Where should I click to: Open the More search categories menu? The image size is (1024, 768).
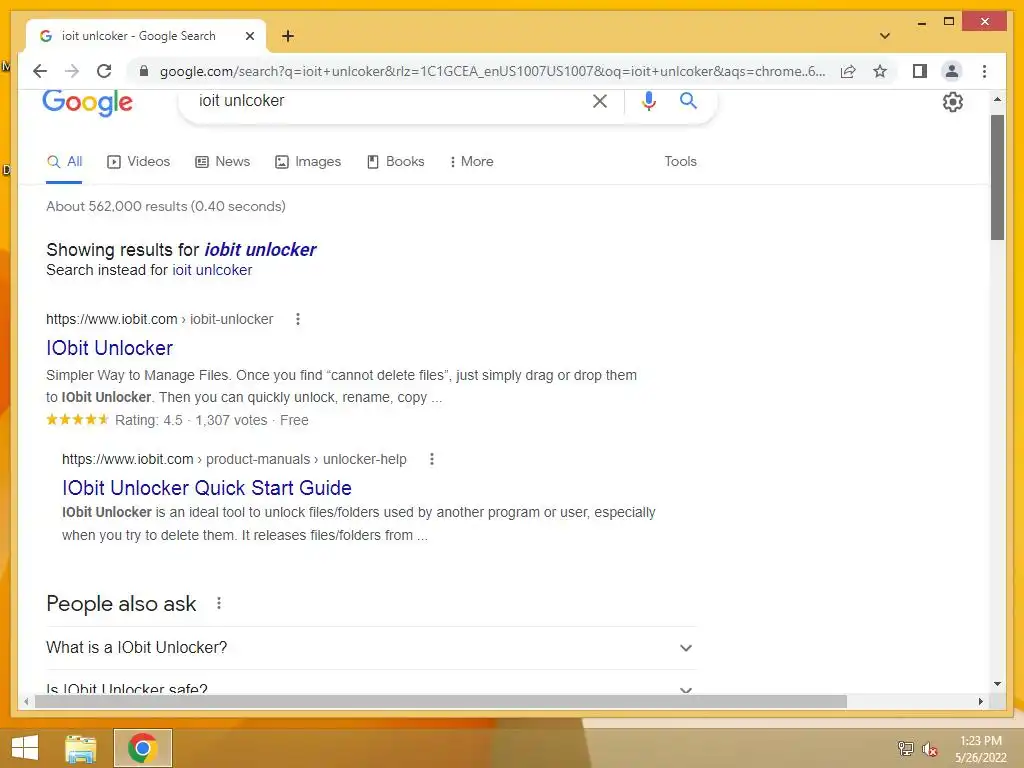point(472,161)
